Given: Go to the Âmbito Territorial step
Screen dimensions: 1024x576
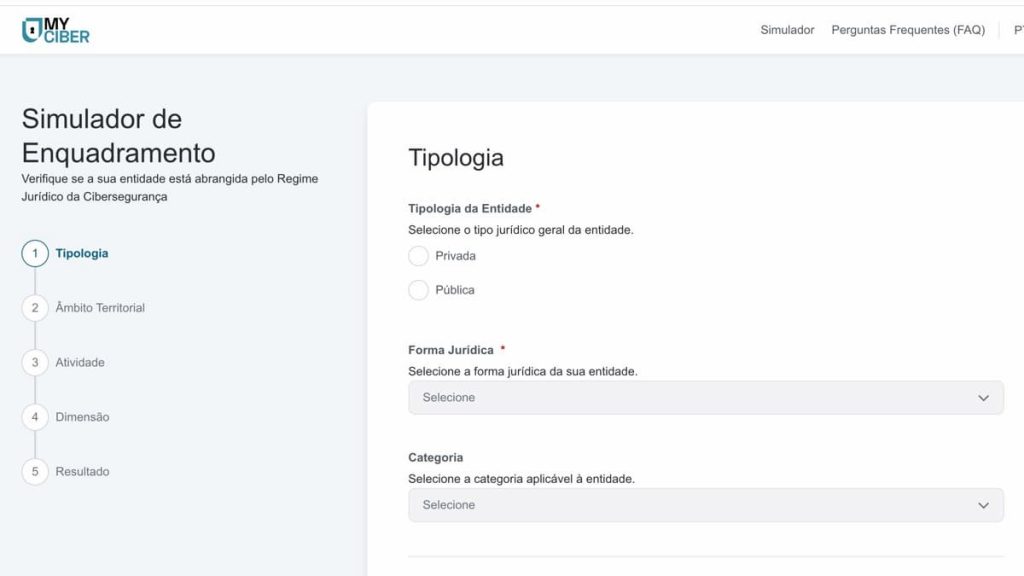Looking at the screenshot, I should (x=100, y=308).
